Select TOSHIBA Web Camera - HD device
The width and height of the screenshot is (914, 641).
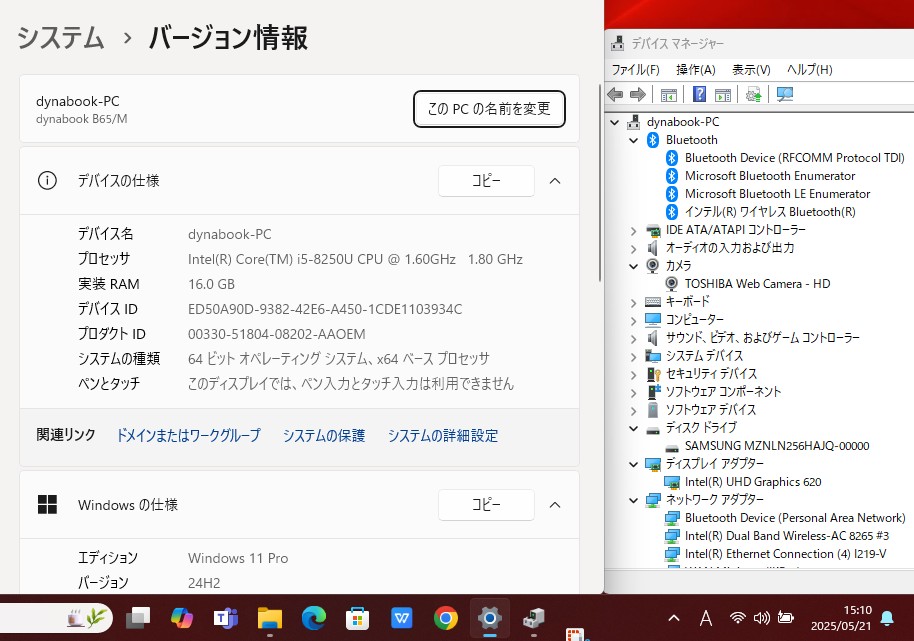coord(757,284)
